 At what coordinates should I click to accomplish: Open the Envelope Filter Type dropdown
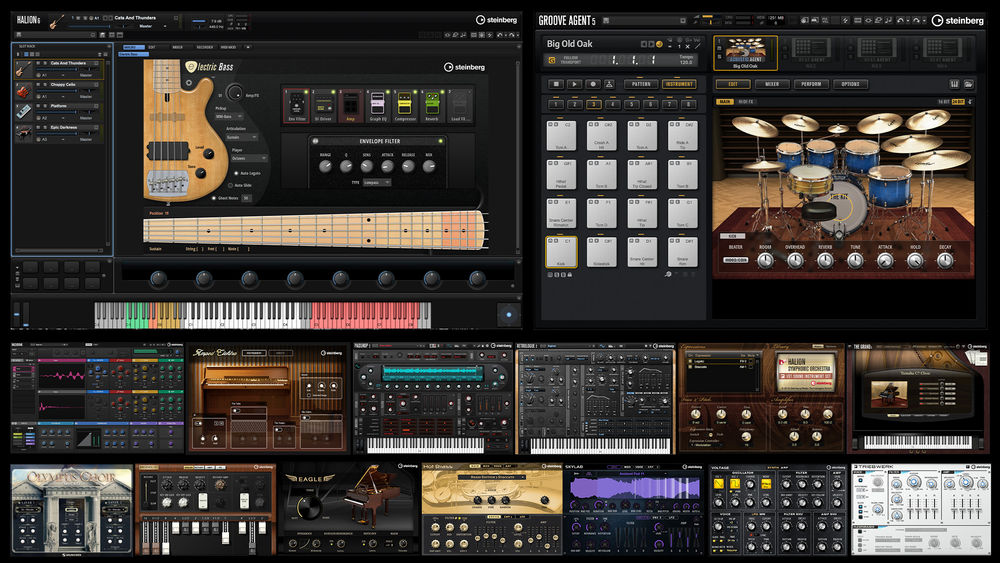coord(376,182)
